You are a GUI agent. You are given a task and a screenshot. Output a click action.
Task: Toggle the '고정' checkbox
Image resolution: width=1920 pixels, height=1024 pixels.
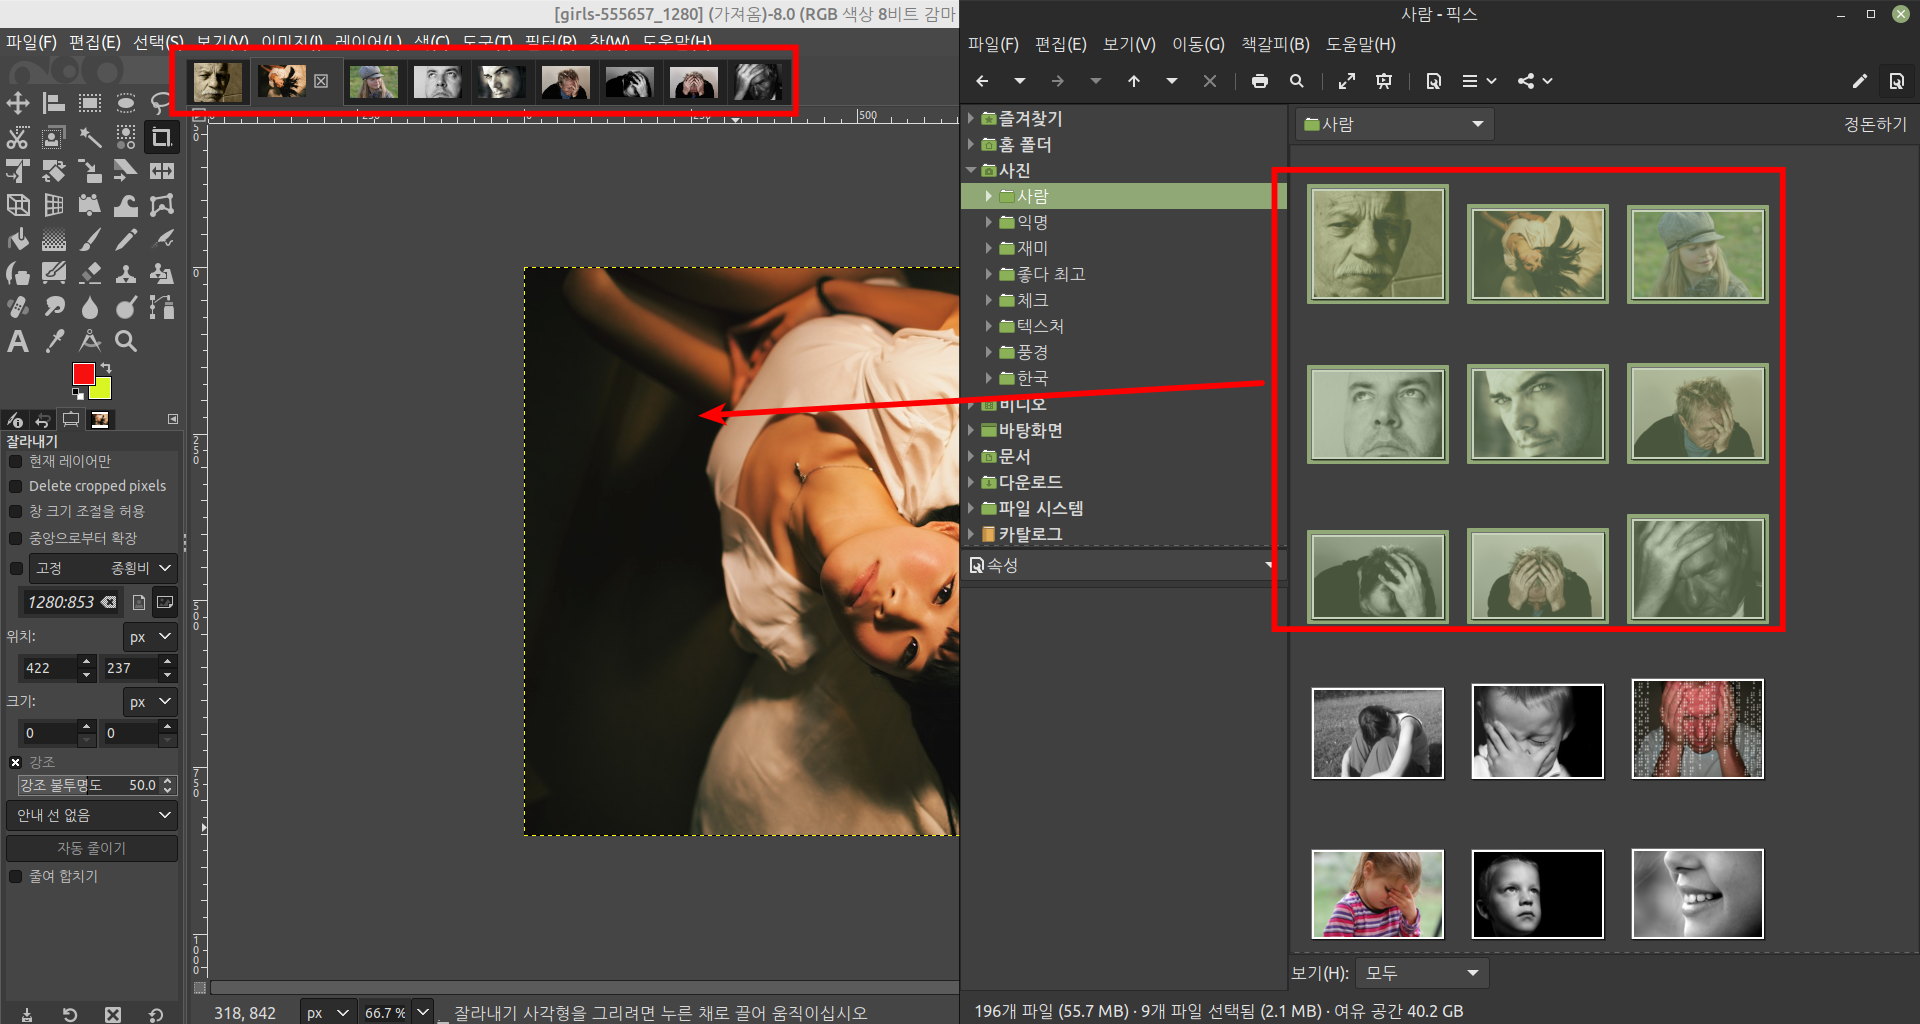click(x=16, y=568)
